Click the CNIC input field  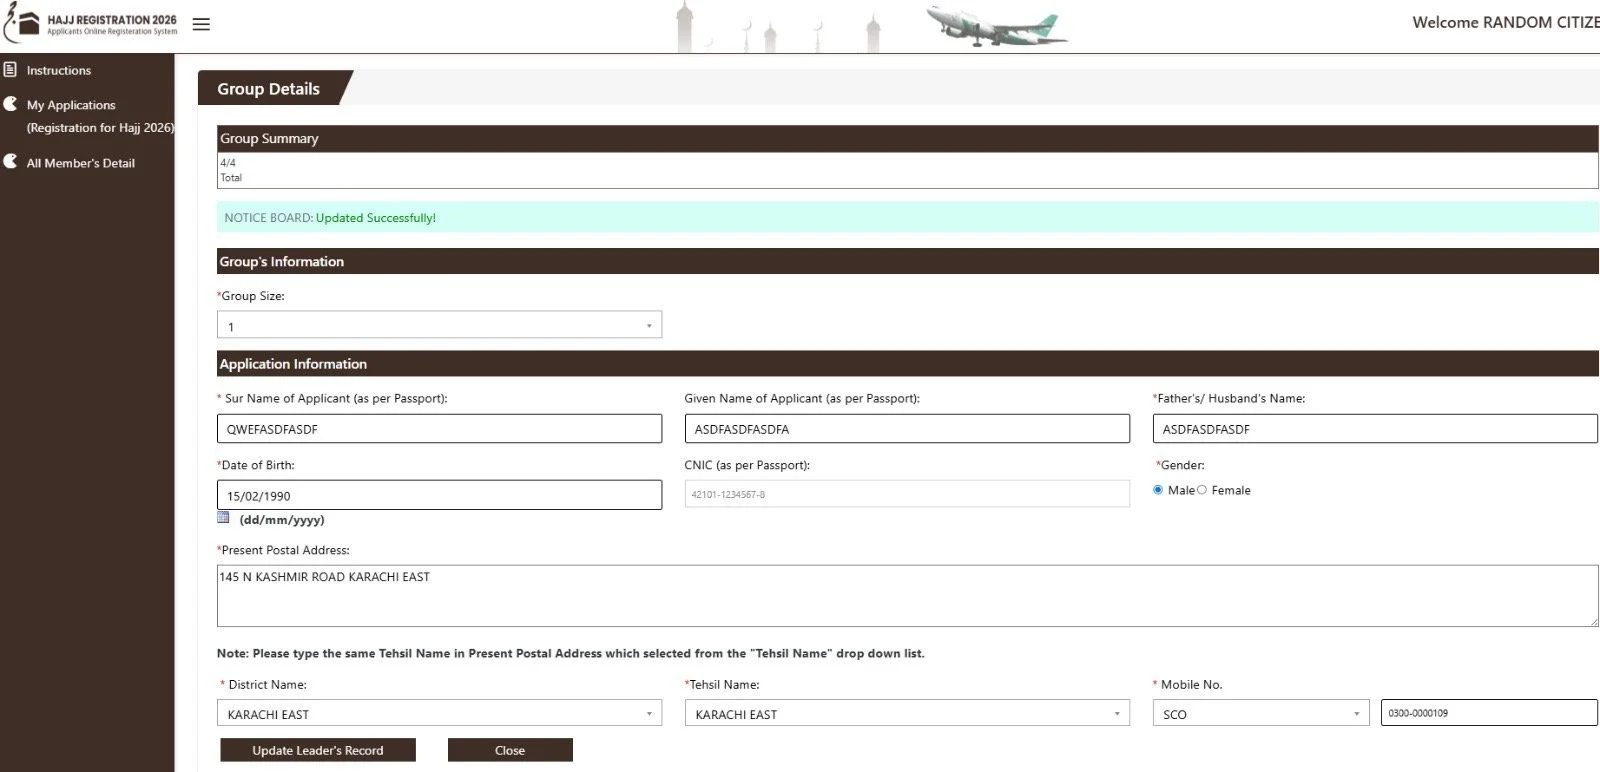click(907, 494)
